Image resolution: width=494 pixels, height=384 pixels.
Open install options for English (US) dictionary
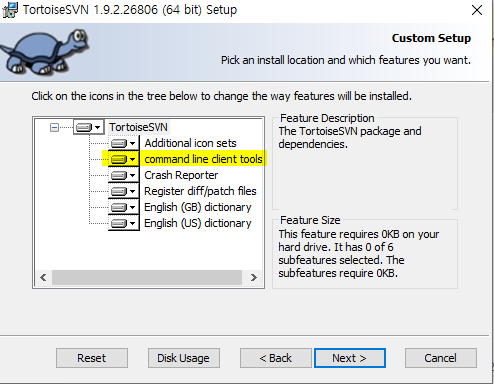coord(124,223)
